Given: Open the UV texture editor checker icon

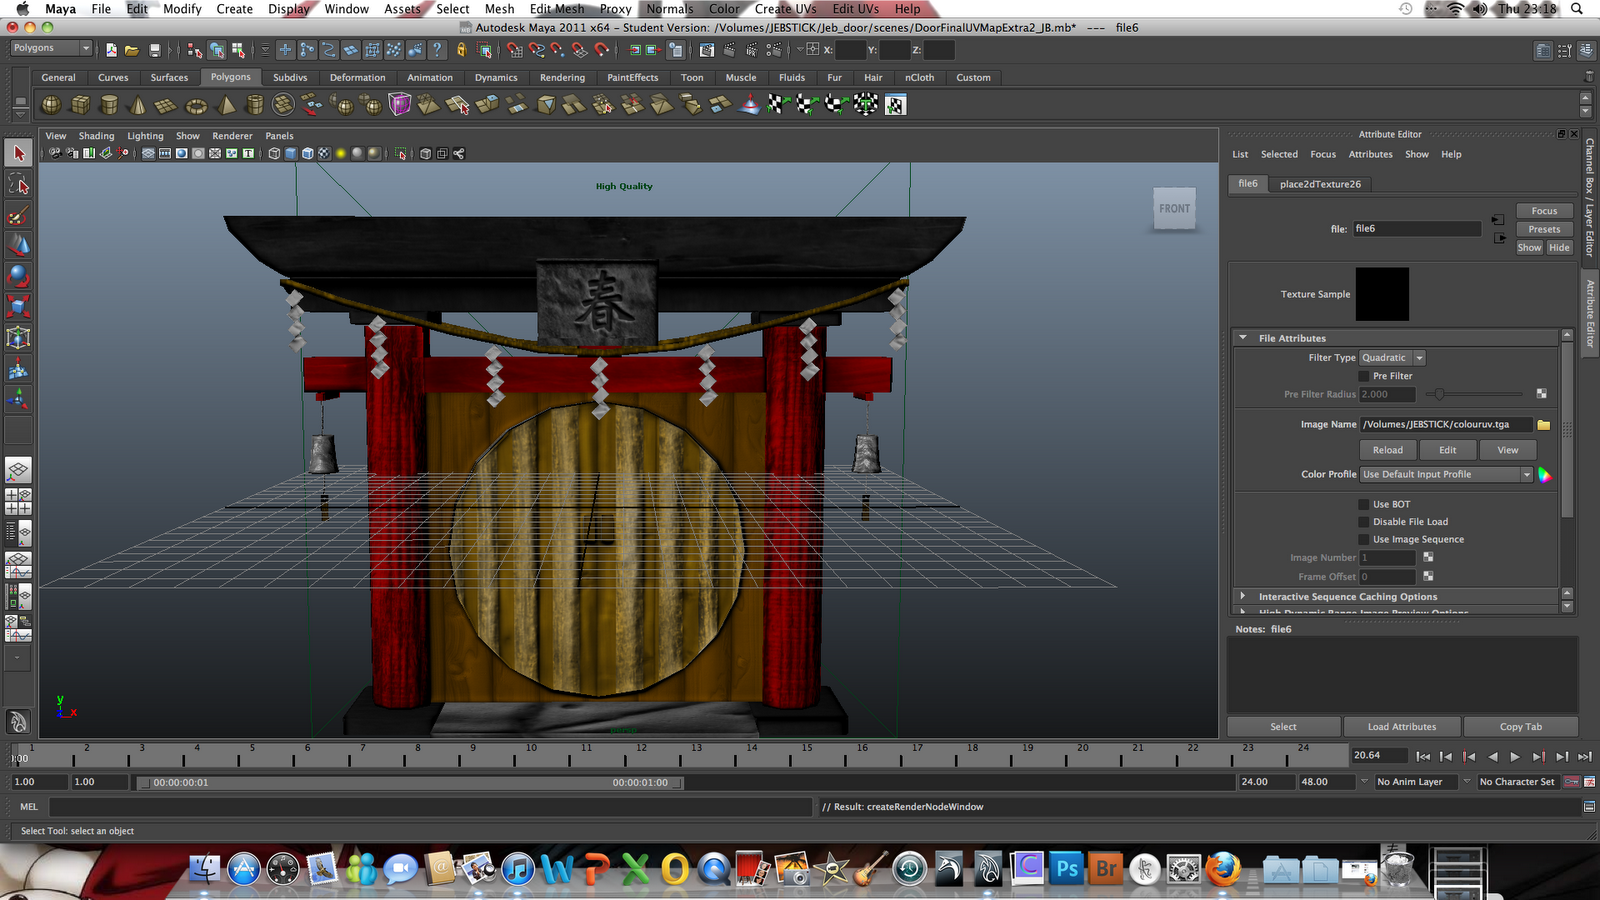Looking at the screenshot, I should [x=895, y=104].
